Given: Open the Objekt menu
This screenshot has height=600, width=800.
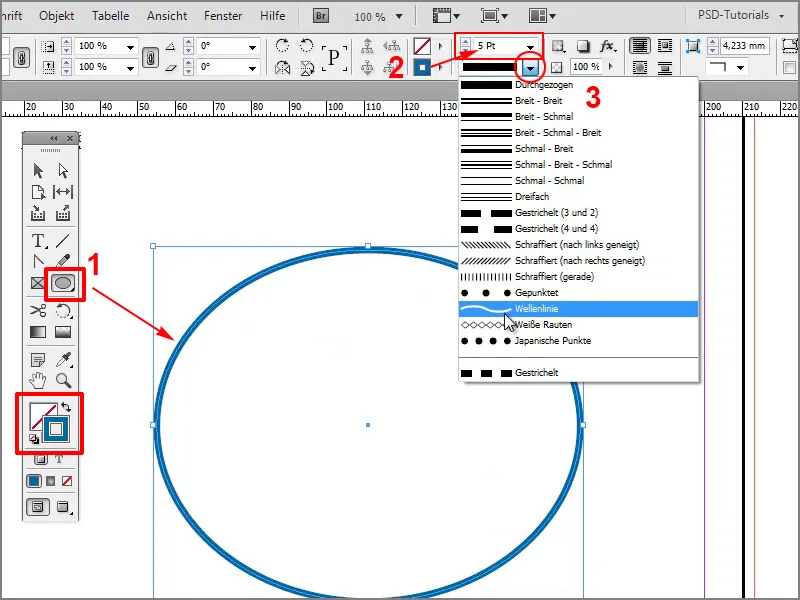Looking at the screenshot, I should 57,16.
